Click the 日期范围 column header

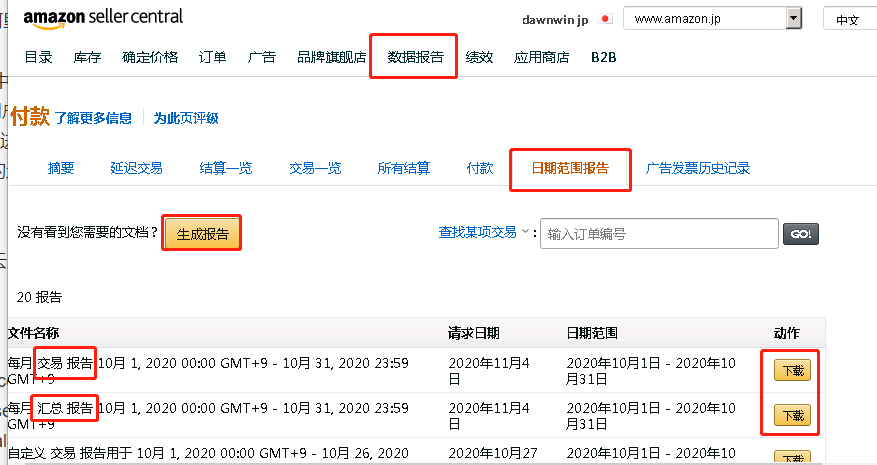(x=592, y=334)
